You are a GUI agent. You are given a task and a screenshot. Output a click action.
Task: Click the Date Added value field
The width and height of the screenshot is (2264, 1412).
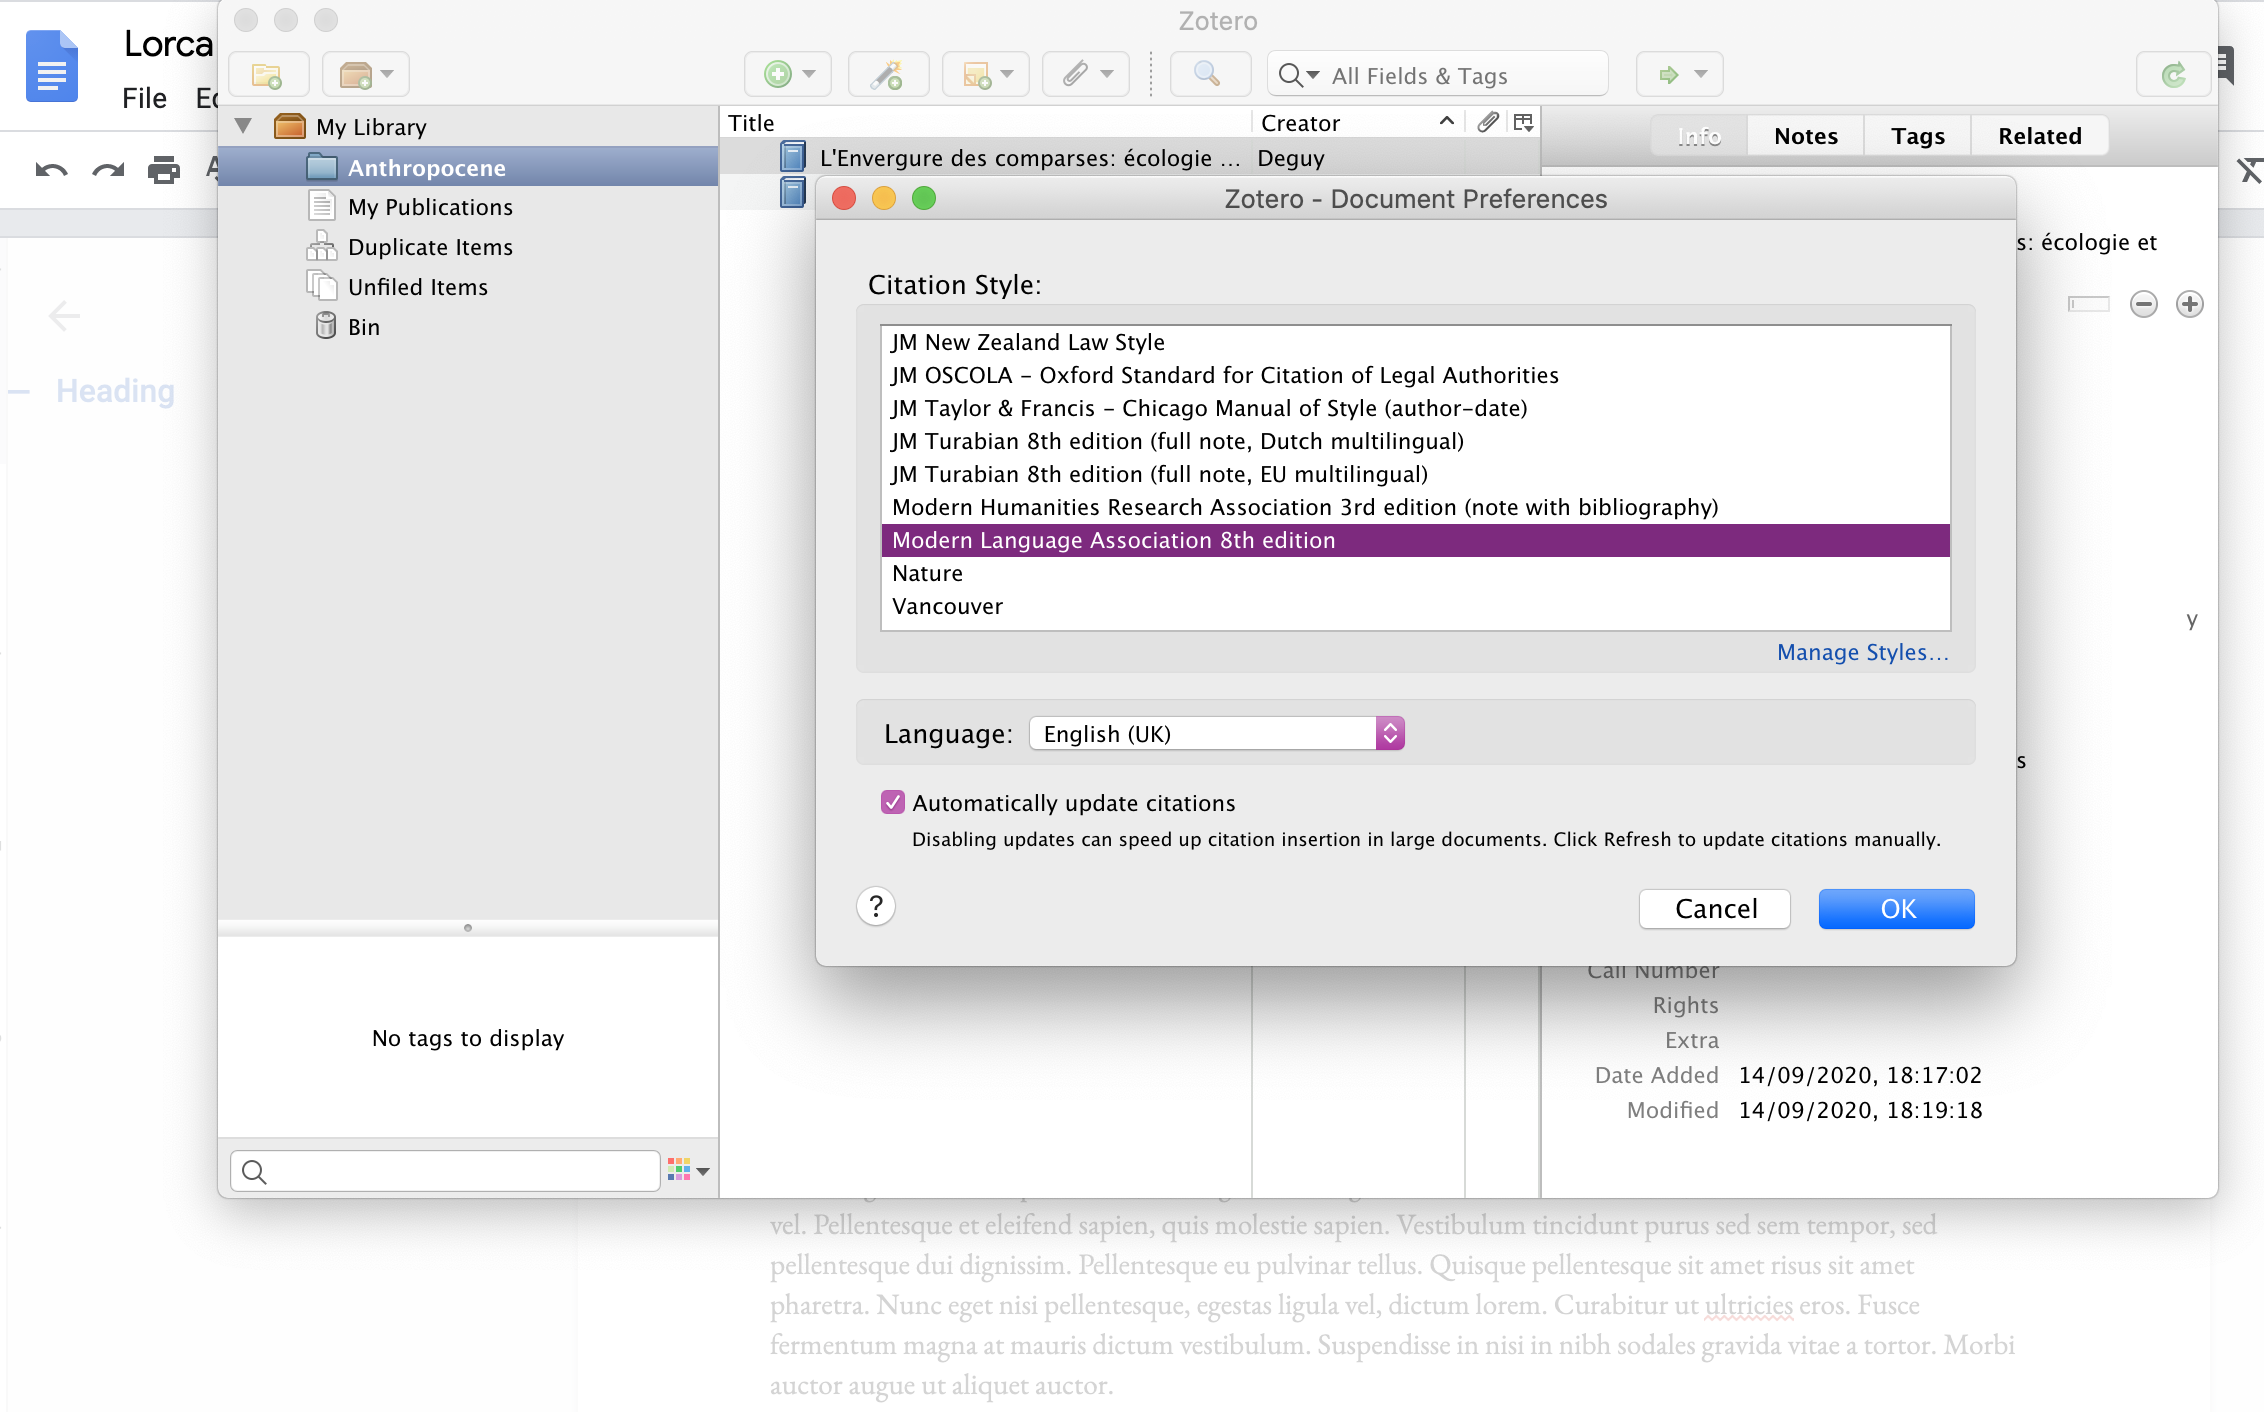click(1860, 1075)
